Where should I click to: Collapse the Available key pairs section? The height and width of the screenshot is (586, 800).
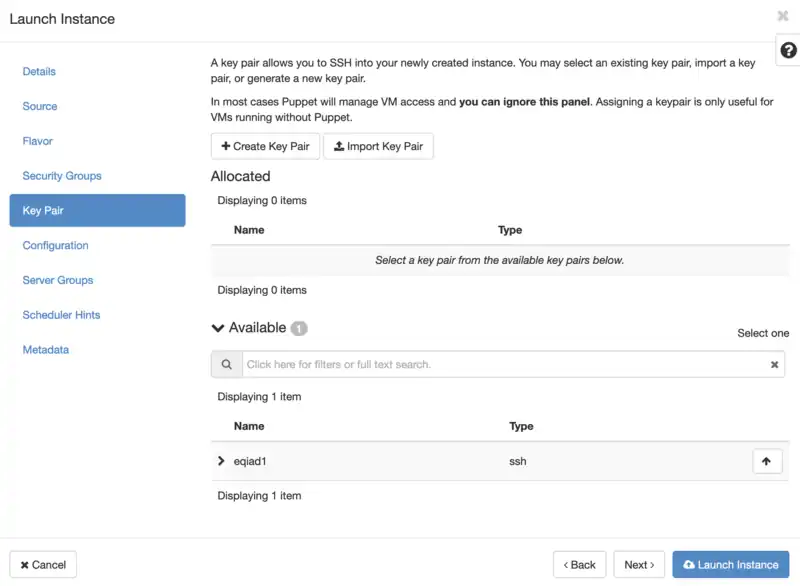218,327
